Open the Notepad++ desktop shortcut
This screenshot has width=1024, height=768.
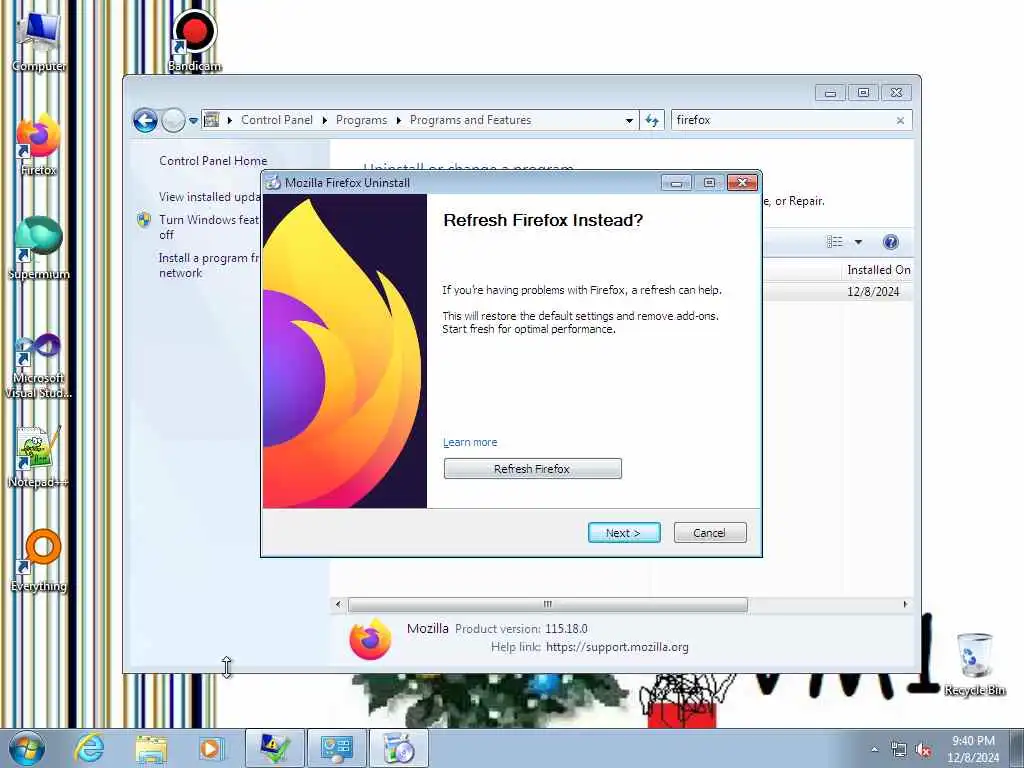[39, 457]
